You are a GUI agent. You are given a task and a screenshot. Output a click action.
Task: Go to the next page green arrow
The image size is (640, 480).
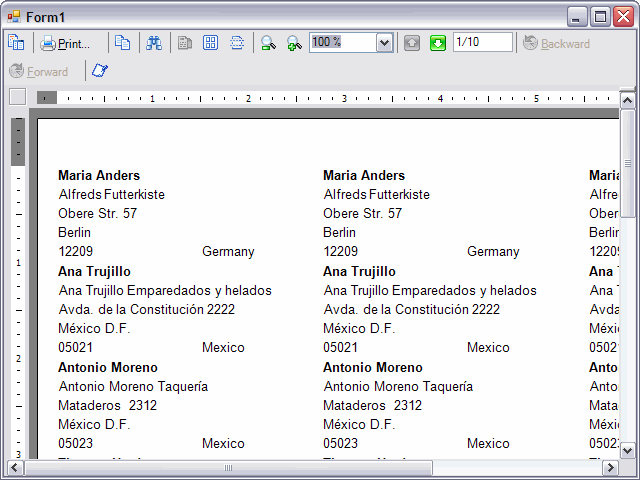pyautogui.click(x=438, y=43)
